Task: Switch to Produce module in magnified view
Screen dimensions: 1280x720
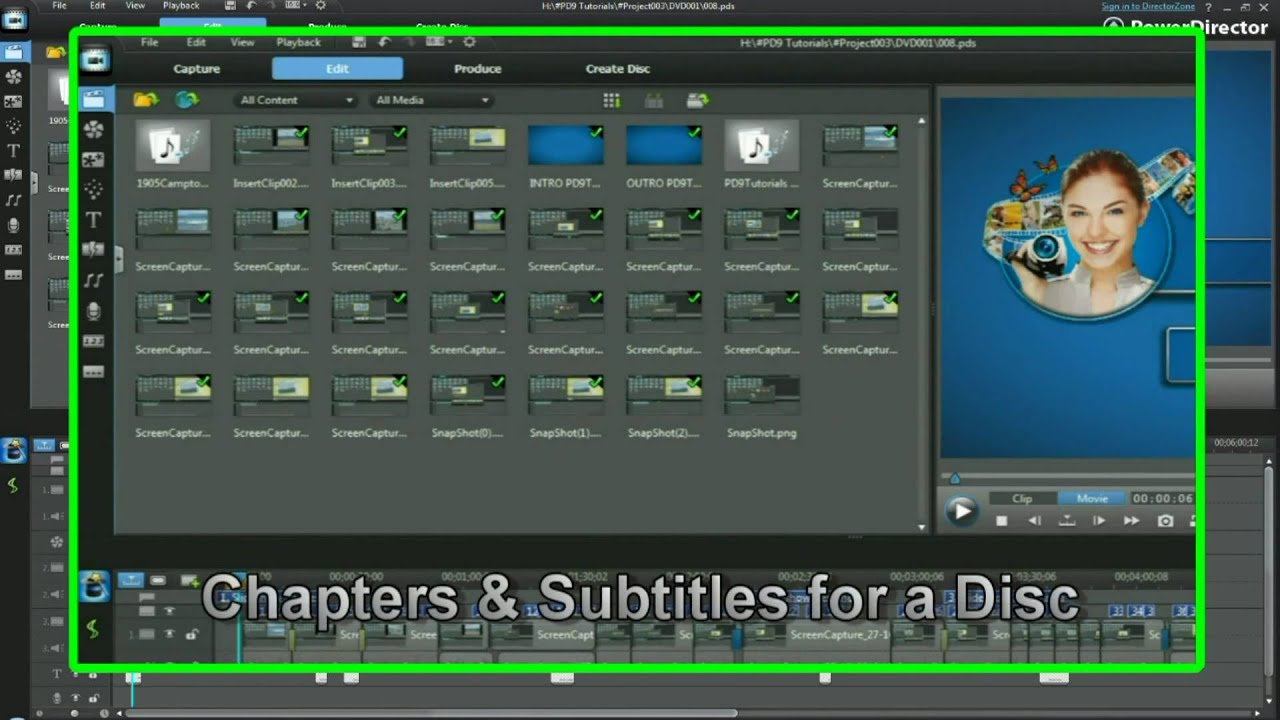Action: pos(478,69)
